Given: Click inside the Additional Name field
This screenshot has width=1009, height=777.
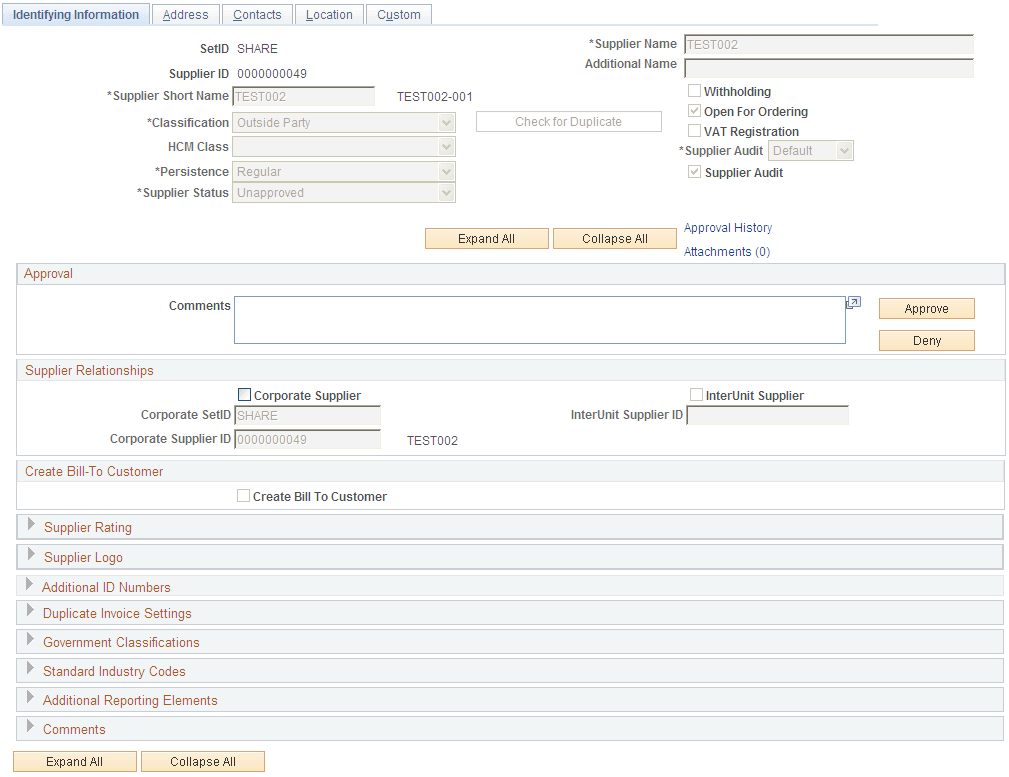Looking at the screenshot, I should 828,67.
